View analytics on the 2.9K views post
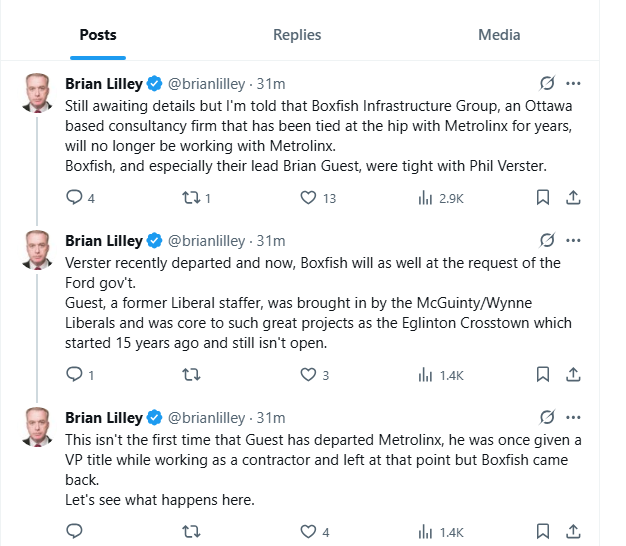This screenshot has height=546, width=626. click(425, 198)
